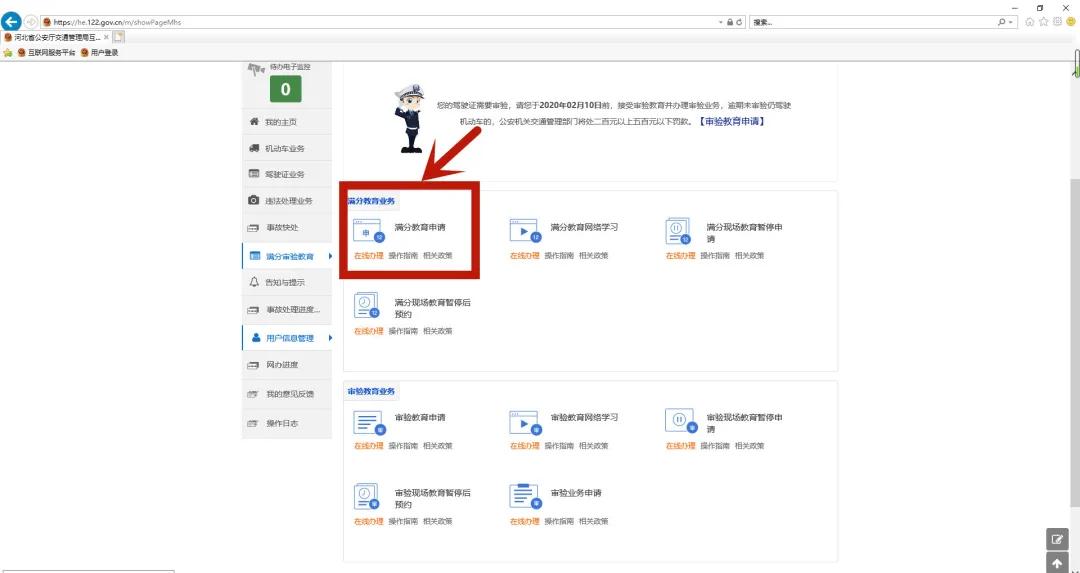1080x573 pixels.
Task: Go to 我的主页 in the sidebar
Action: pyautogui.click(x=280, y=122)
